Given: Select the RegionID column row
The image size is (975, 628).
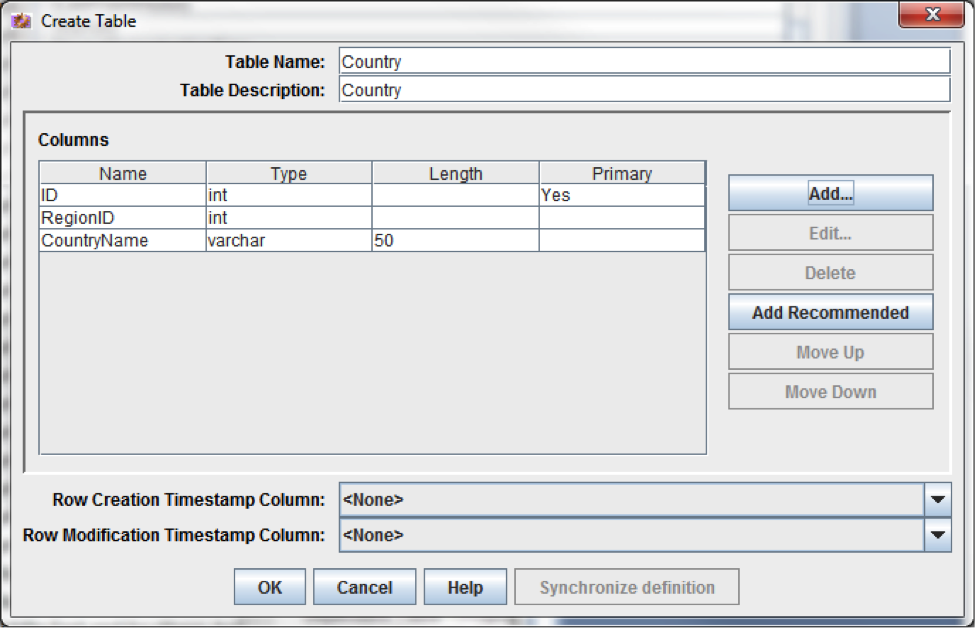Looking at the screenshot, I should (372, 218).
